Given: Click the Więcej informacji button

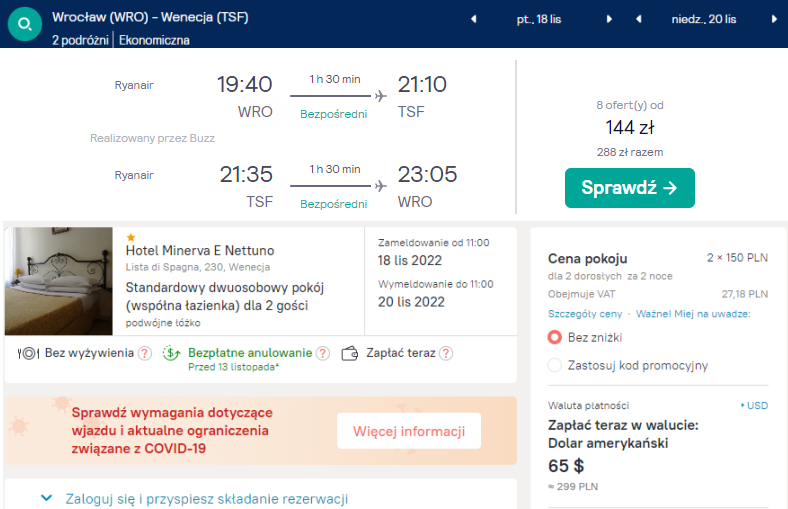Looking at the screenshot, I should [x=408, y=431].
